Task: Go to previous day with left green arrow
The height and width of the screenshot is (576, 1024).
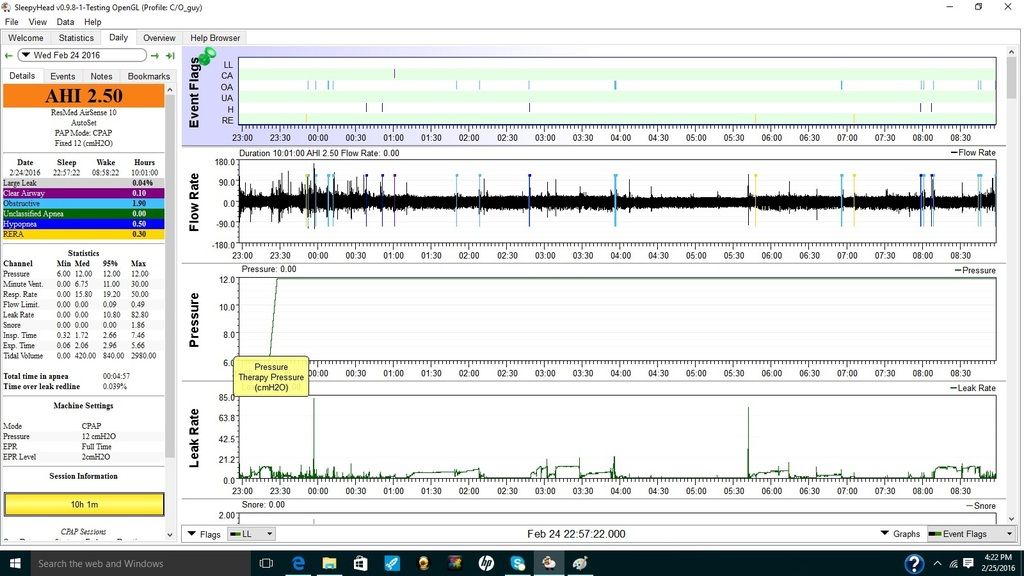Action: (8, 56)
